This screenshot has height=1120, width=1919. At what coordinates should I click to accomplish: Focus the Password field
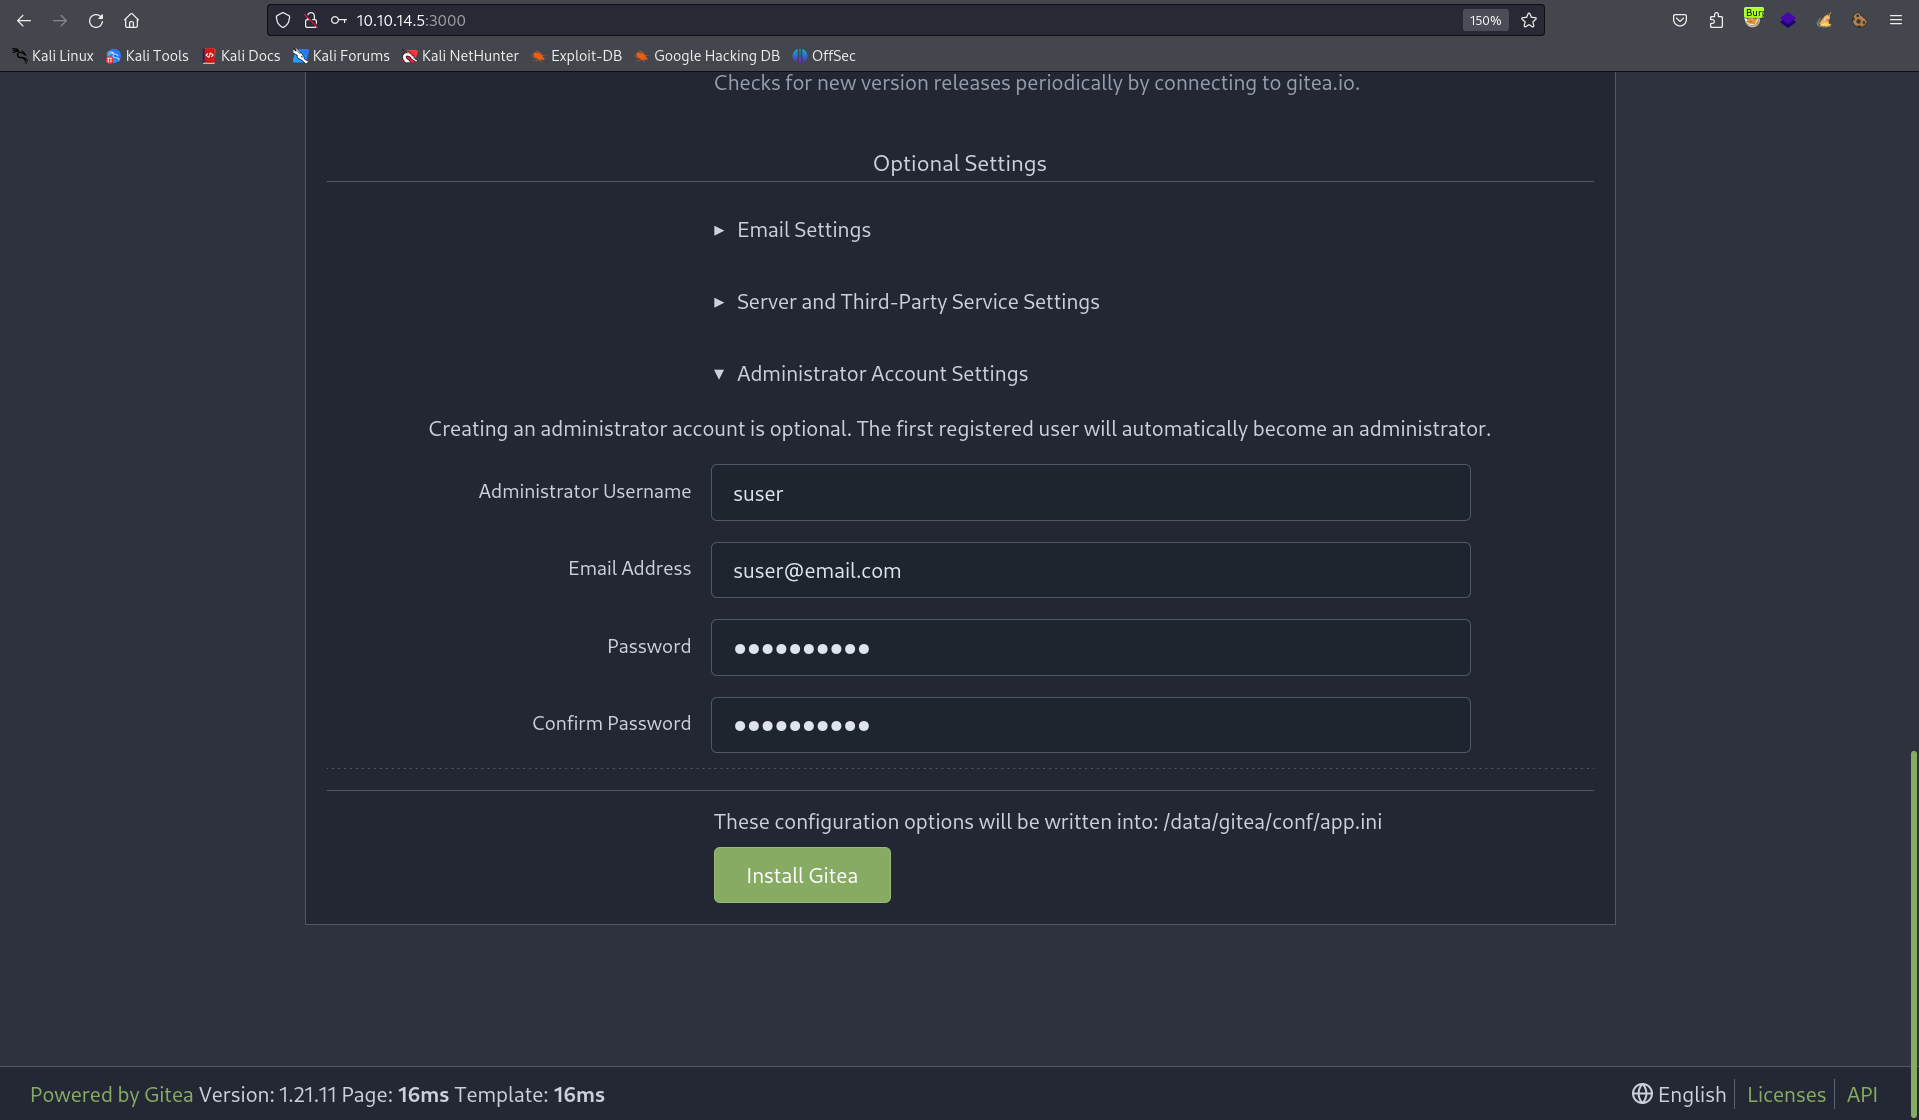tap(1090, 647)
